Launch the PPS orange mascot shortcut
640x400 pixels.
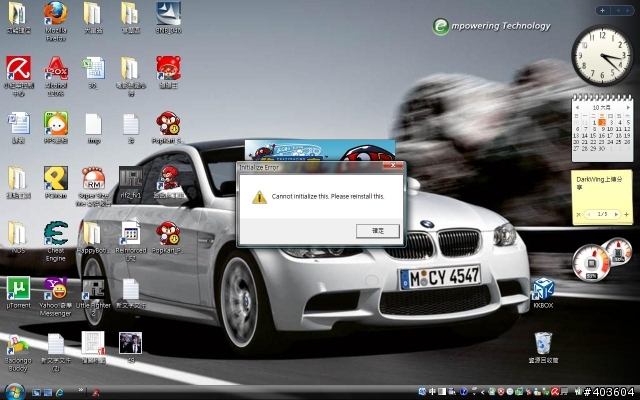(x=56, y=128)
